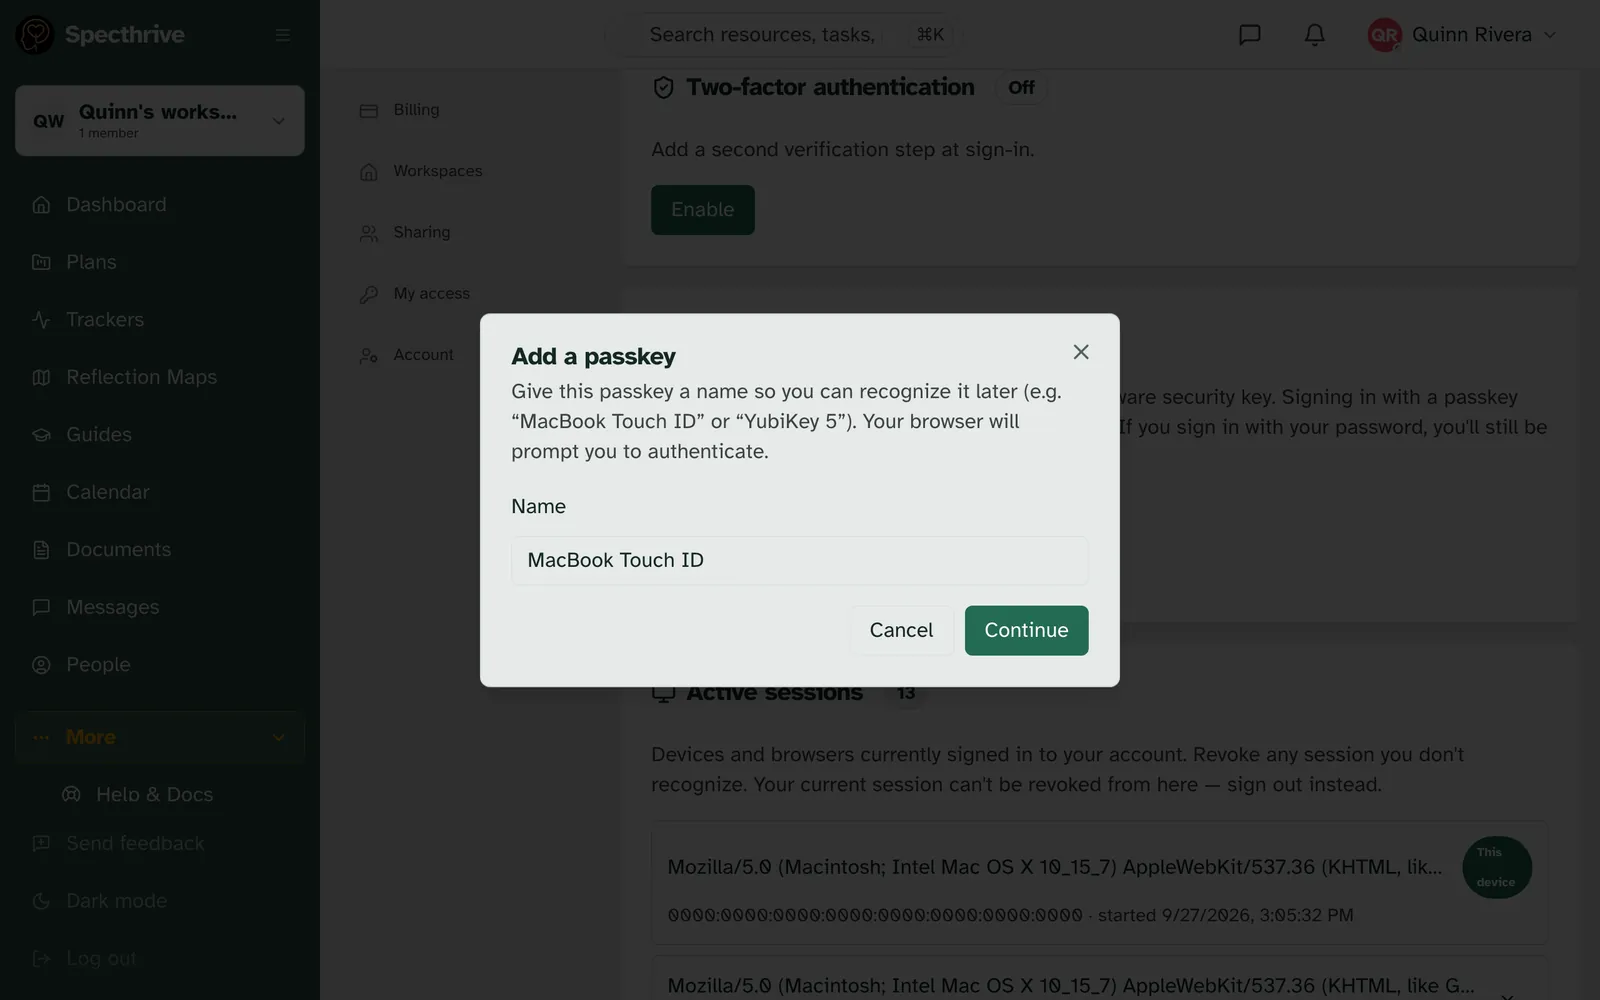This screenshot has width=1600, height=1000.
Task: Cancel the Add a passkey dialog
Action: point(901,630)
